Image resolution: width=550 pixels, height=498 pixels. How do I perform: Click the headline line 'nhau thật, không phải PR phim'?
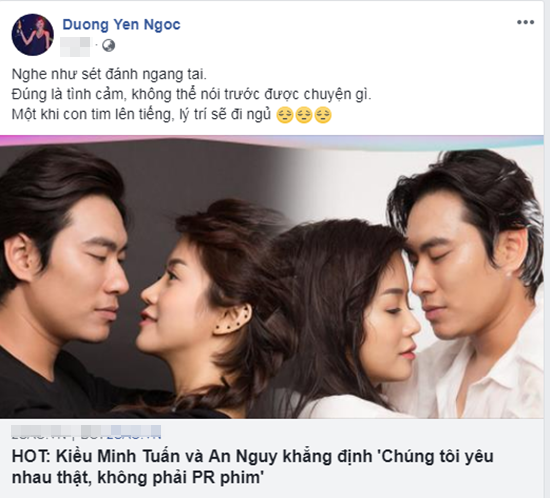coord(138,478)
